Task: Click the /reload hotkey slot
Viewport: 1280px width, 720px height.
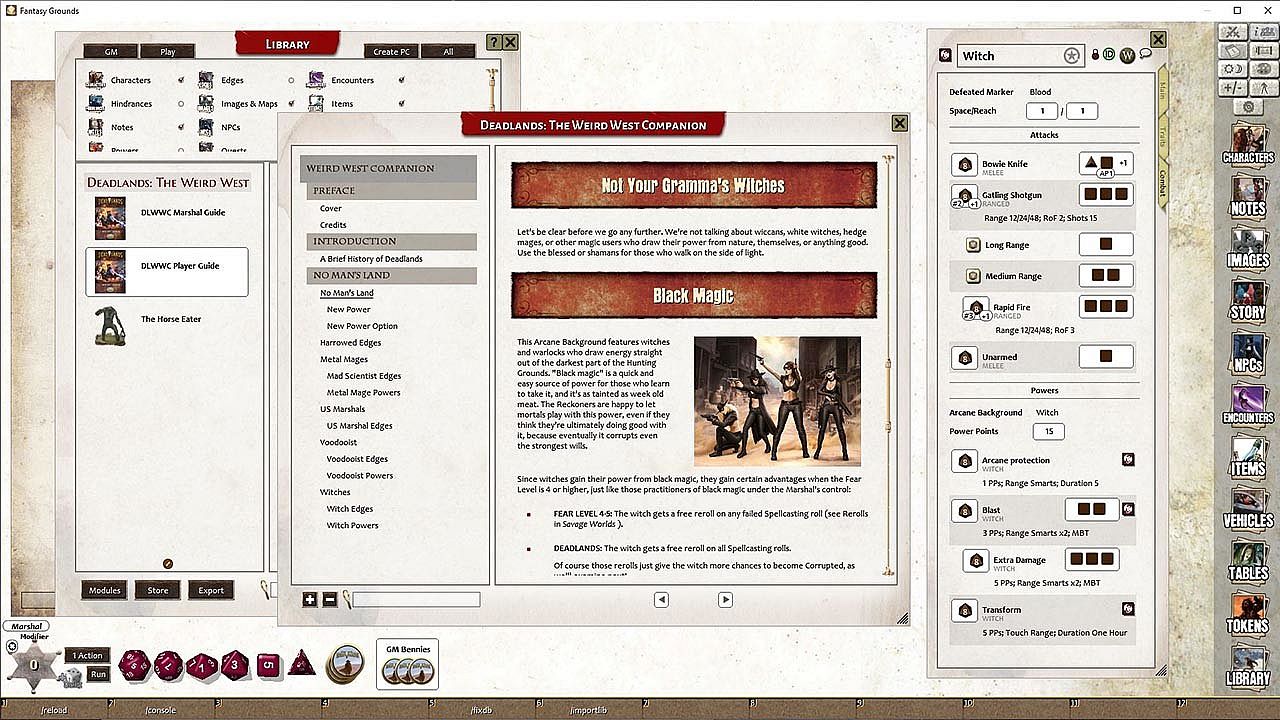Action: [x=53, y=710]
